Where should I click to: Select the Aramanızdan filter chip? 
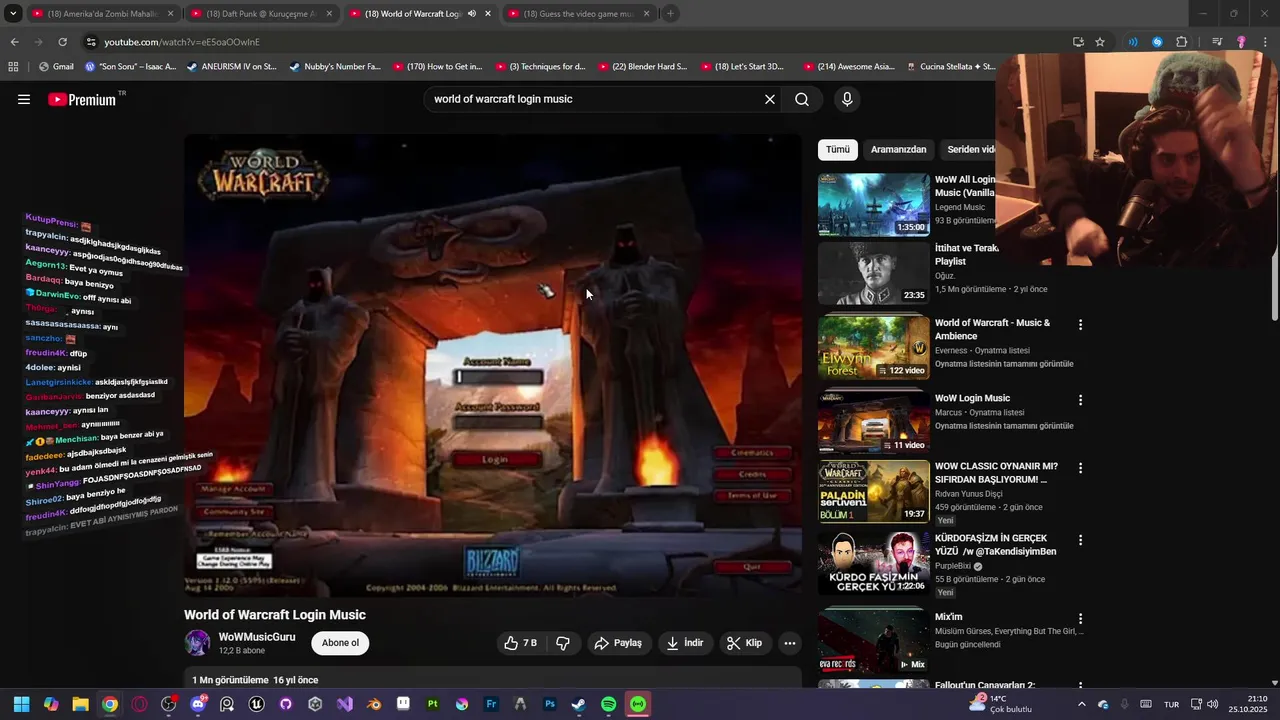coord(898,149)
